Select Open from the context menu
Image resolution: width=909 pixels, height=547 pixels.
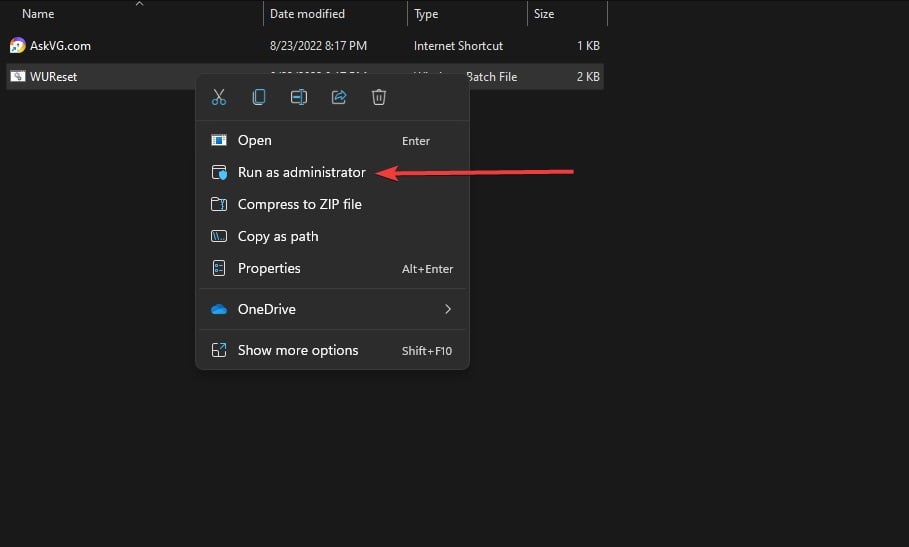[x=254, y=141]
